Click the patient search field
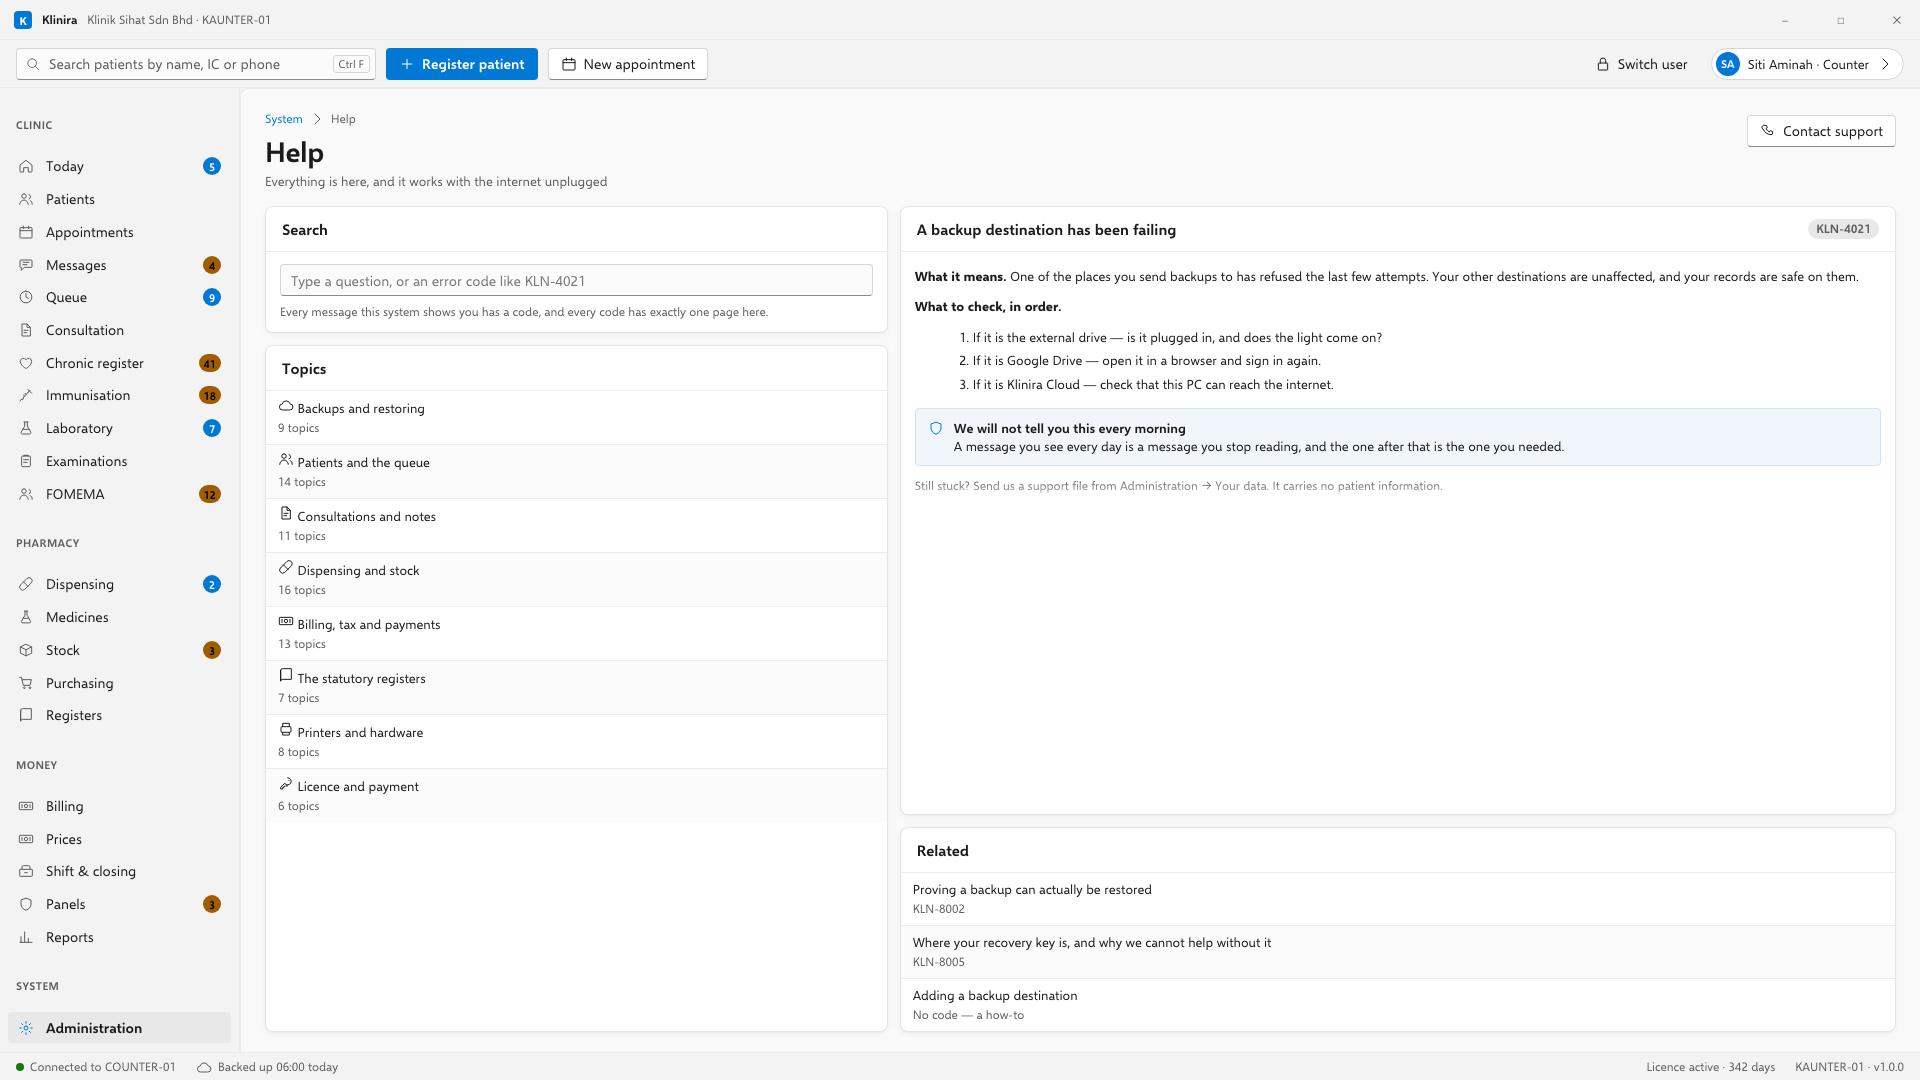 pyautogui.click(x=196, y=64)
